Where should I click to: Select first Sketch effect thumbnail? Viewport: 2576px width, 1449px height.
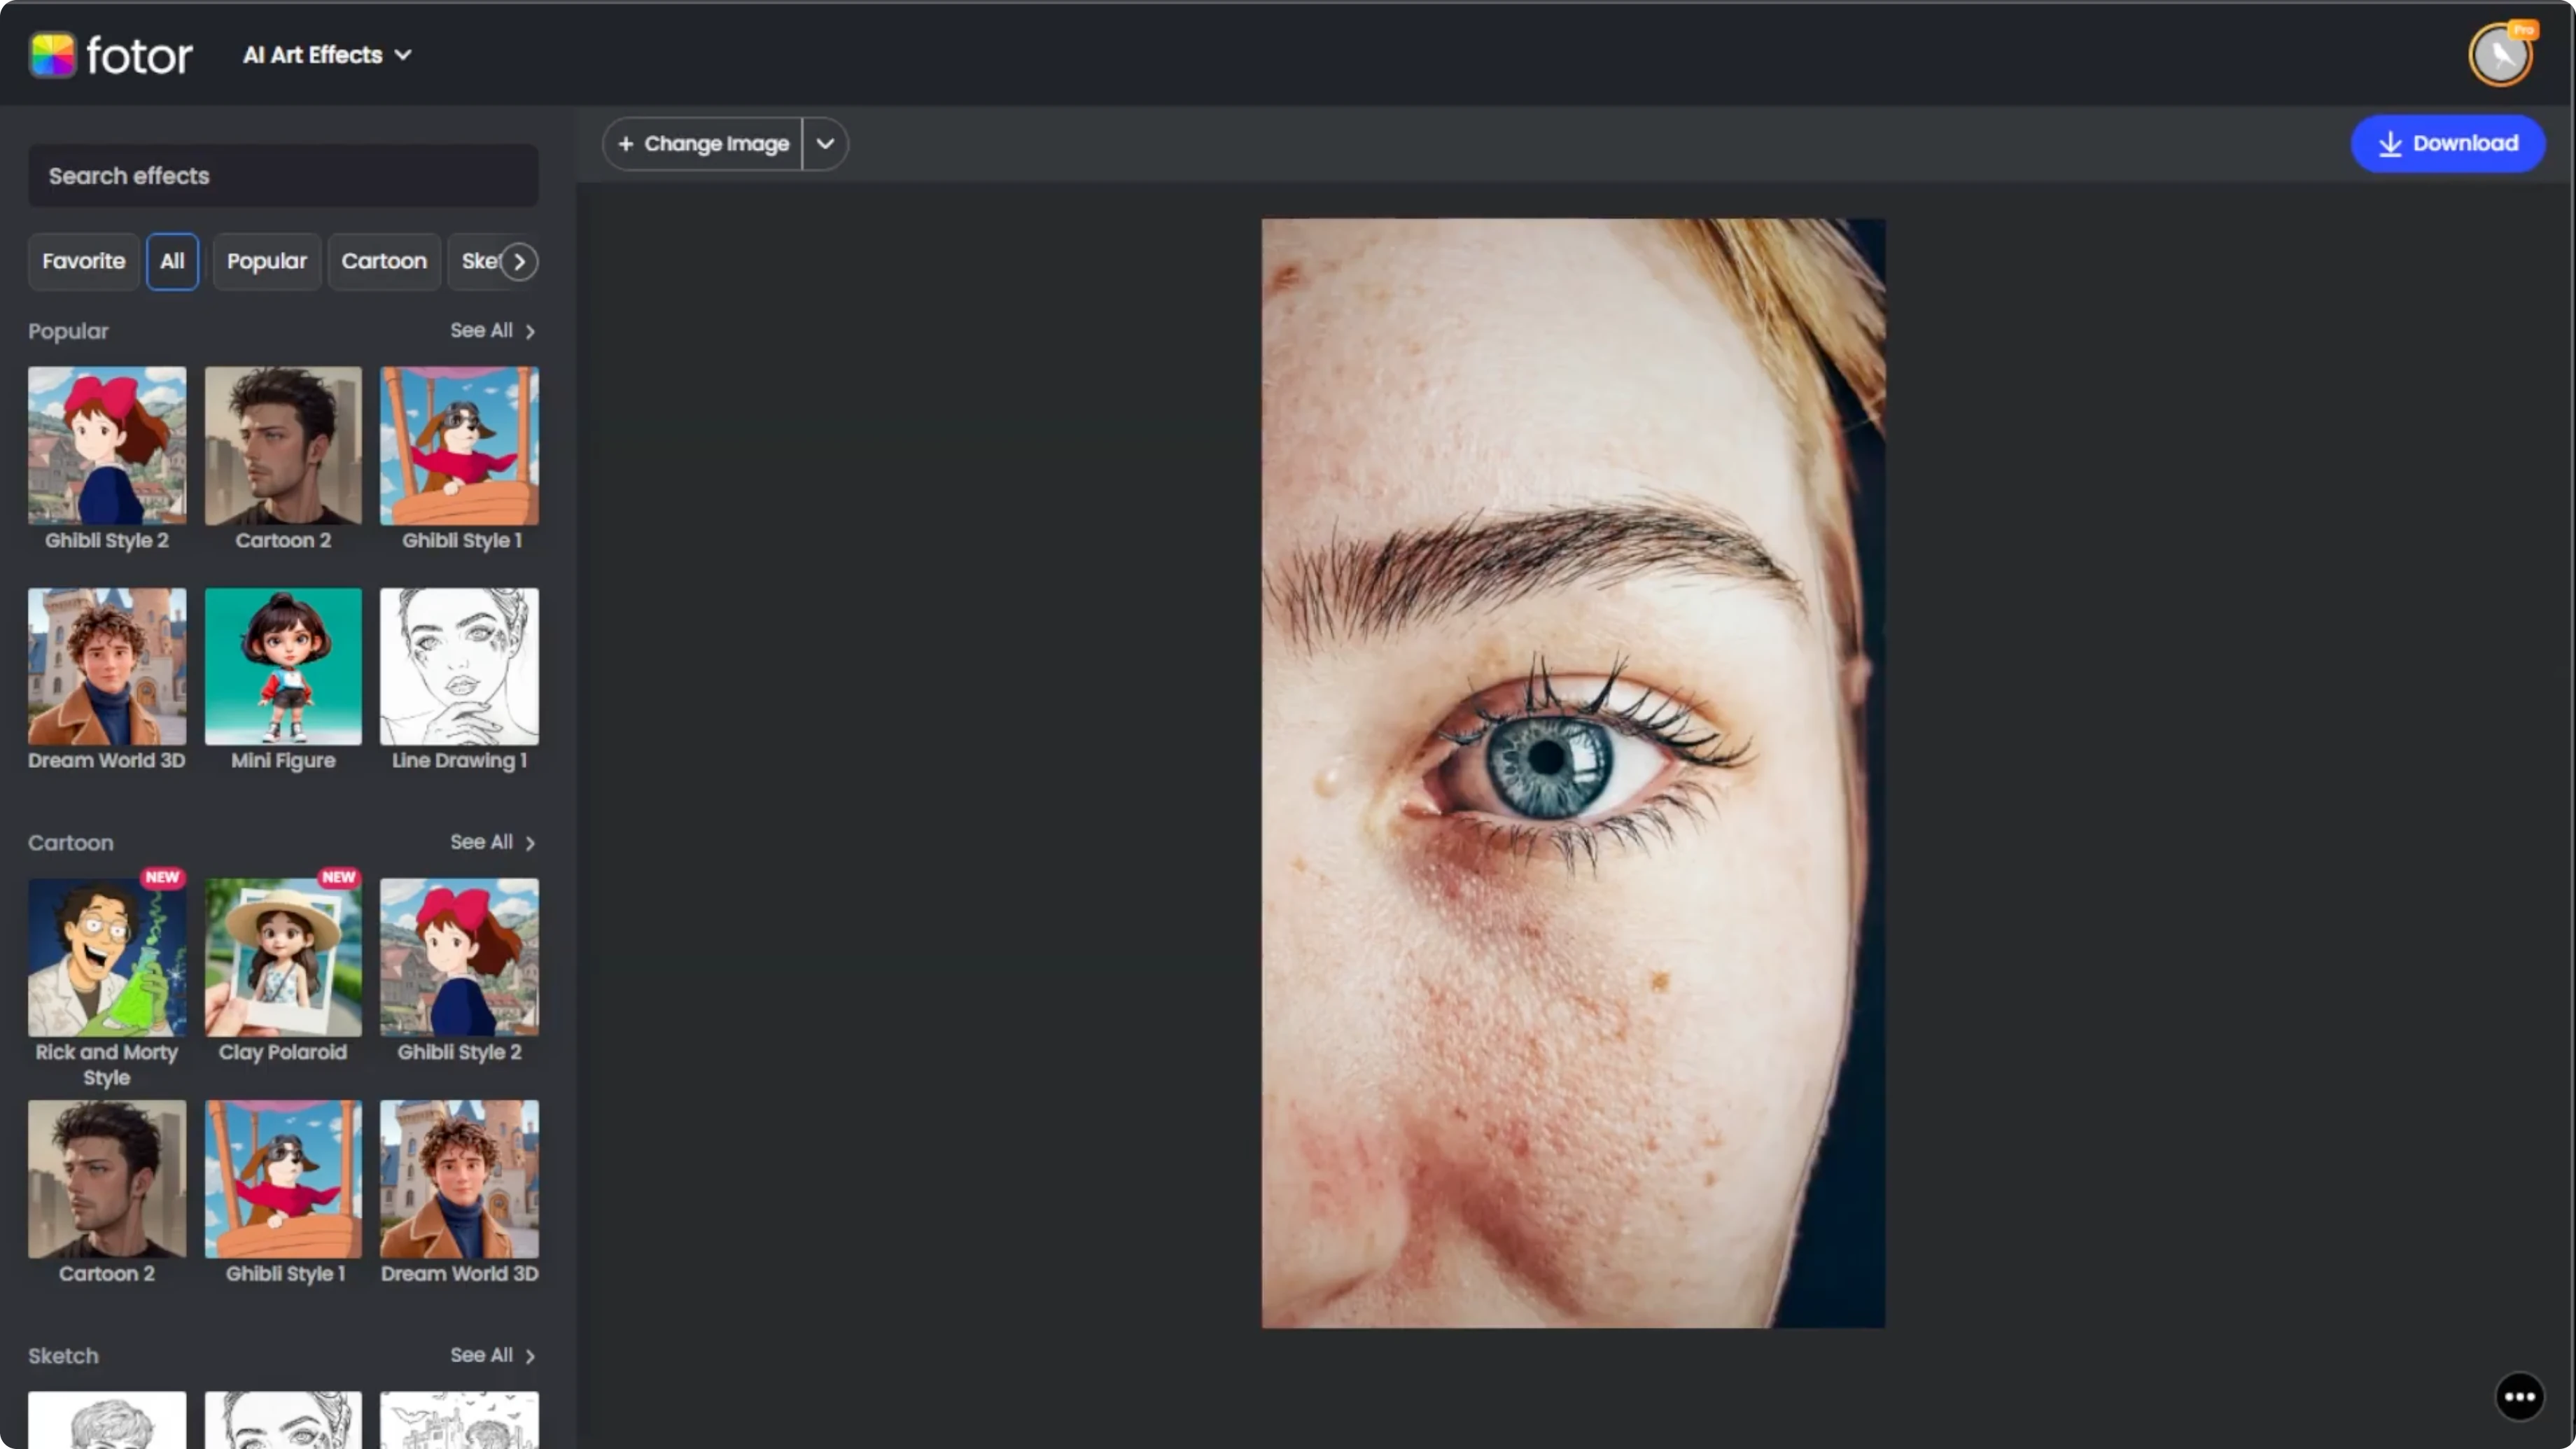point(107,1420)
